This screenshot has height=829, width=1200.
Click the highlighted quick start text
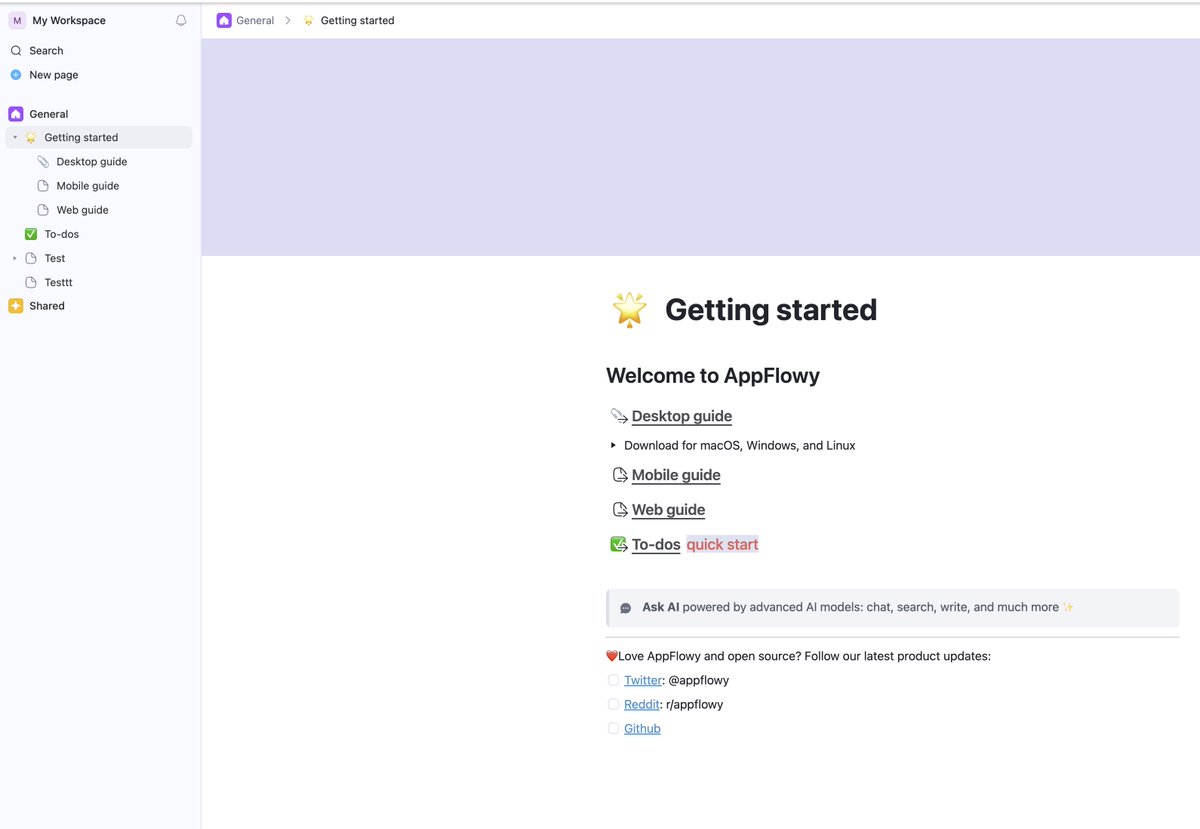click(722, 545)
